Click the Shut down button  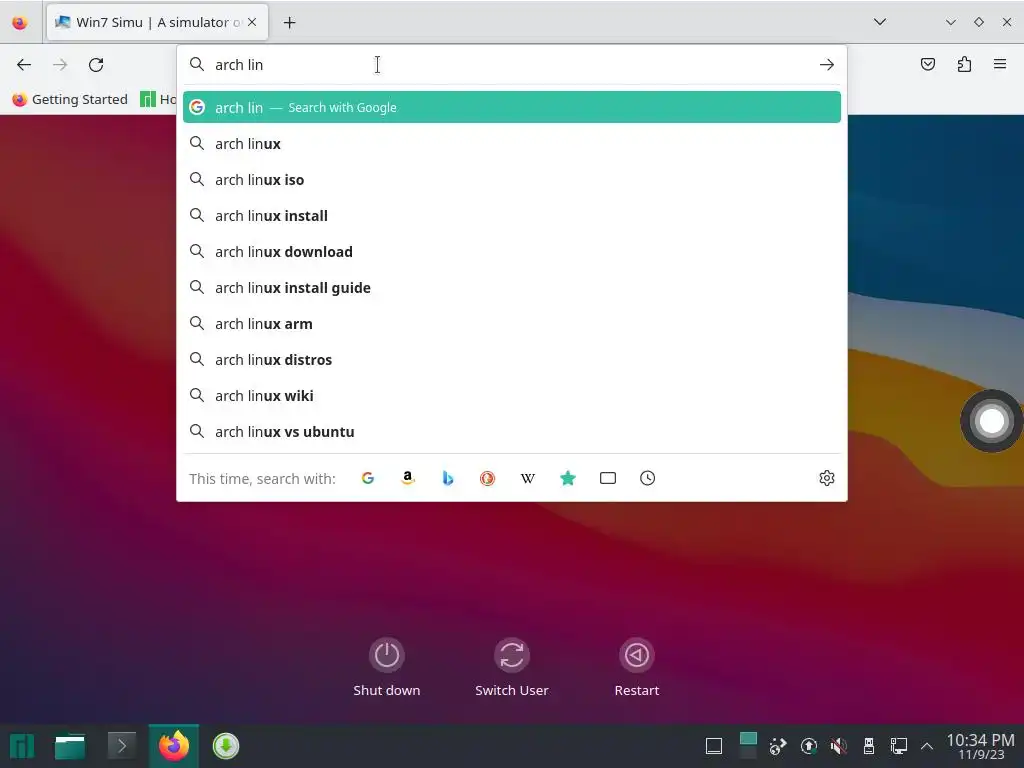click(387, 667)
